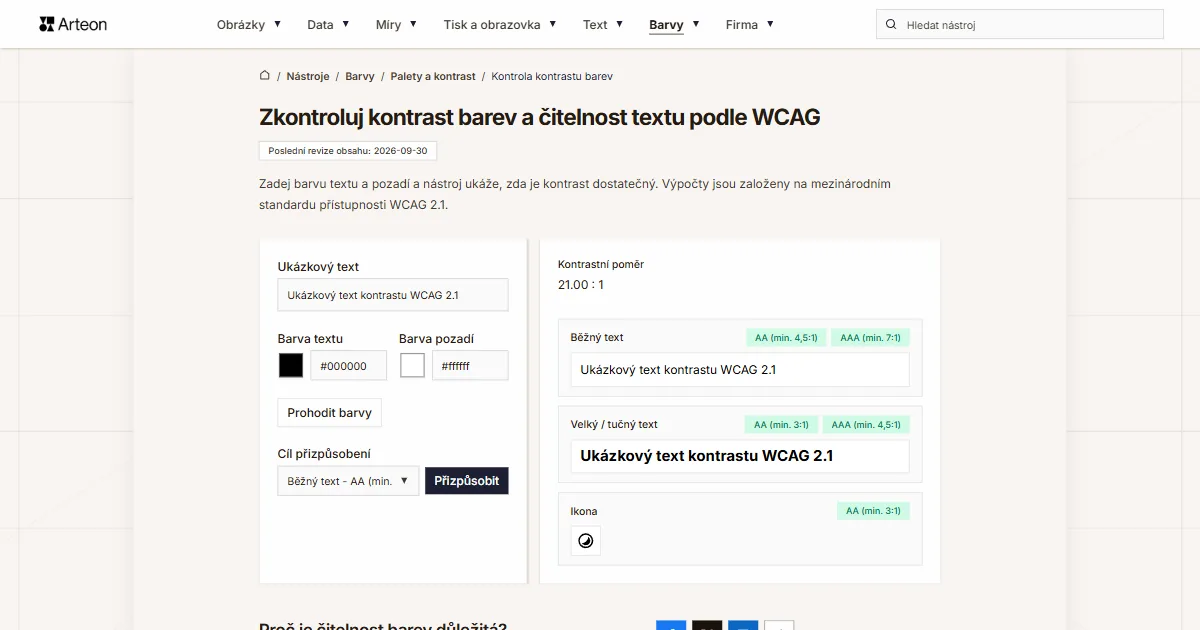Open the Obrázky menu
This screenshot has width=1200, height=630.
coord(249,24)
